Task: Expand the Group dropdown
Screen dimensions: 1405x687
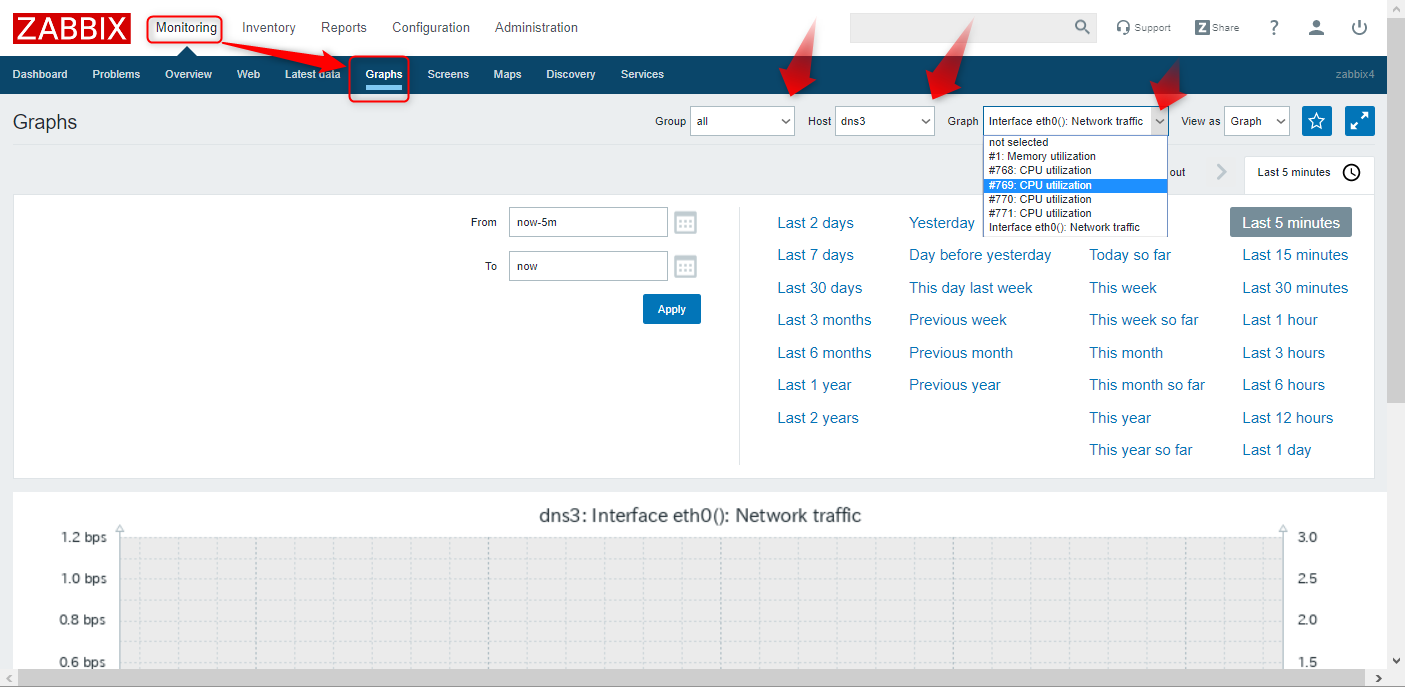Action: (x=743, y=121)
